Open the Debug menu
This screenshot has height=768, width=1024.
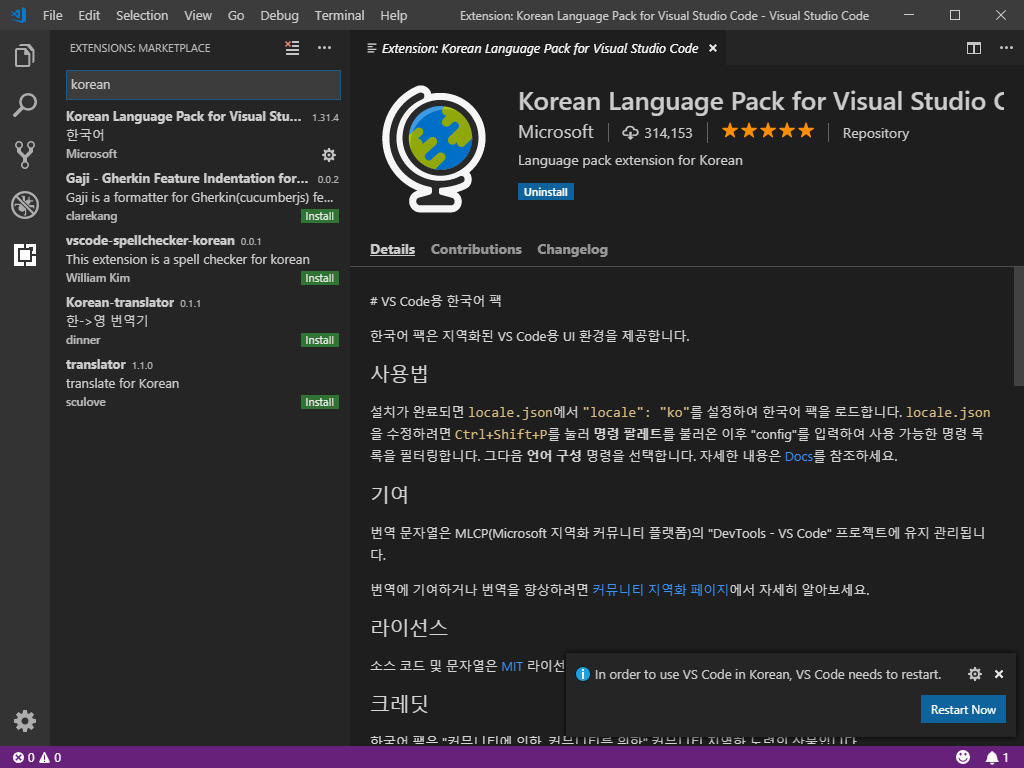(x=280, y=15)
